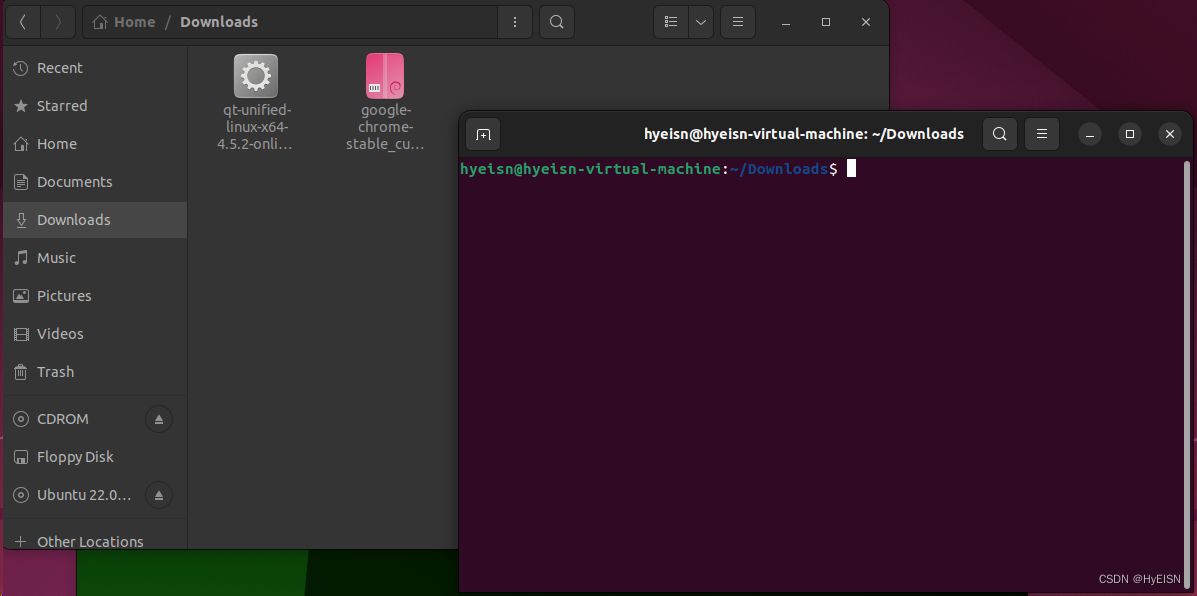Open the terminal hamburger menu
1197x596 pixels.
tap(1041, 133)
